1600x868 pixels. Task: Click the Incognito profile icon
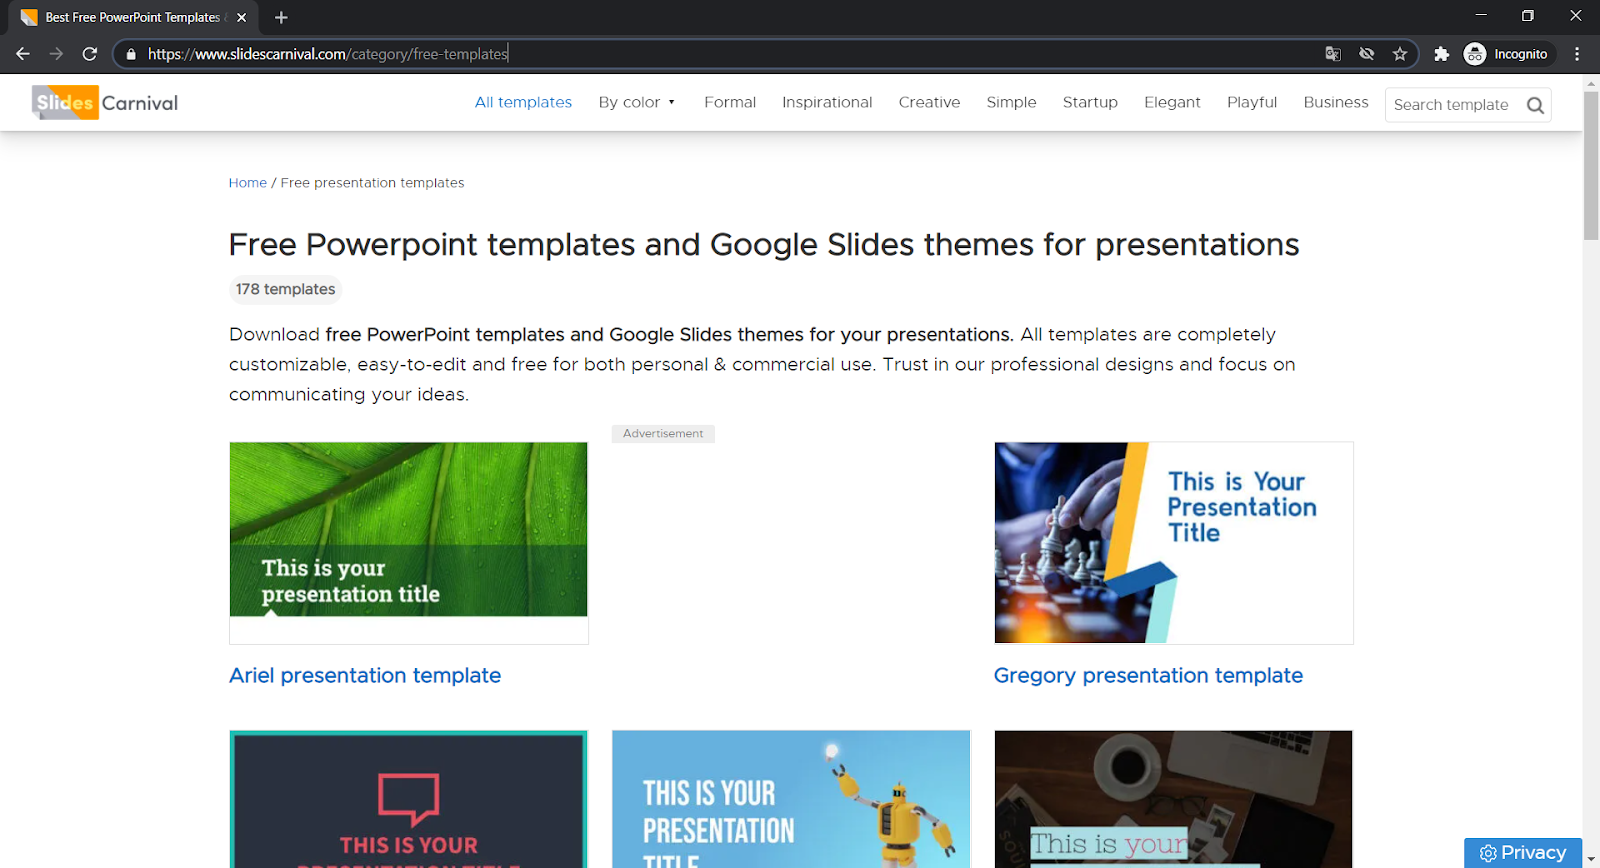[1475, 54]
